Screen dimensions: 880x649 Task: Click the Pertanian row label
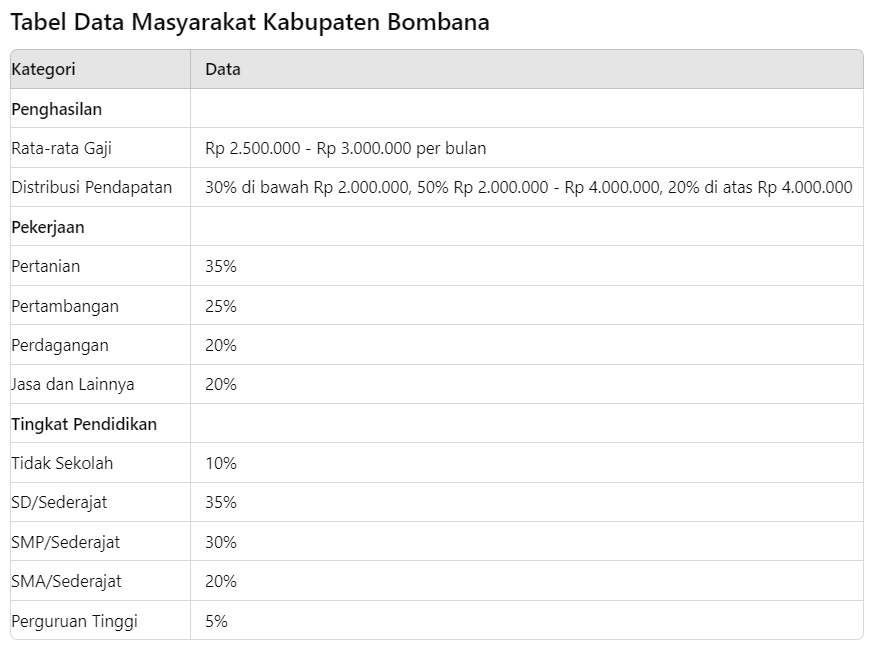46,266
